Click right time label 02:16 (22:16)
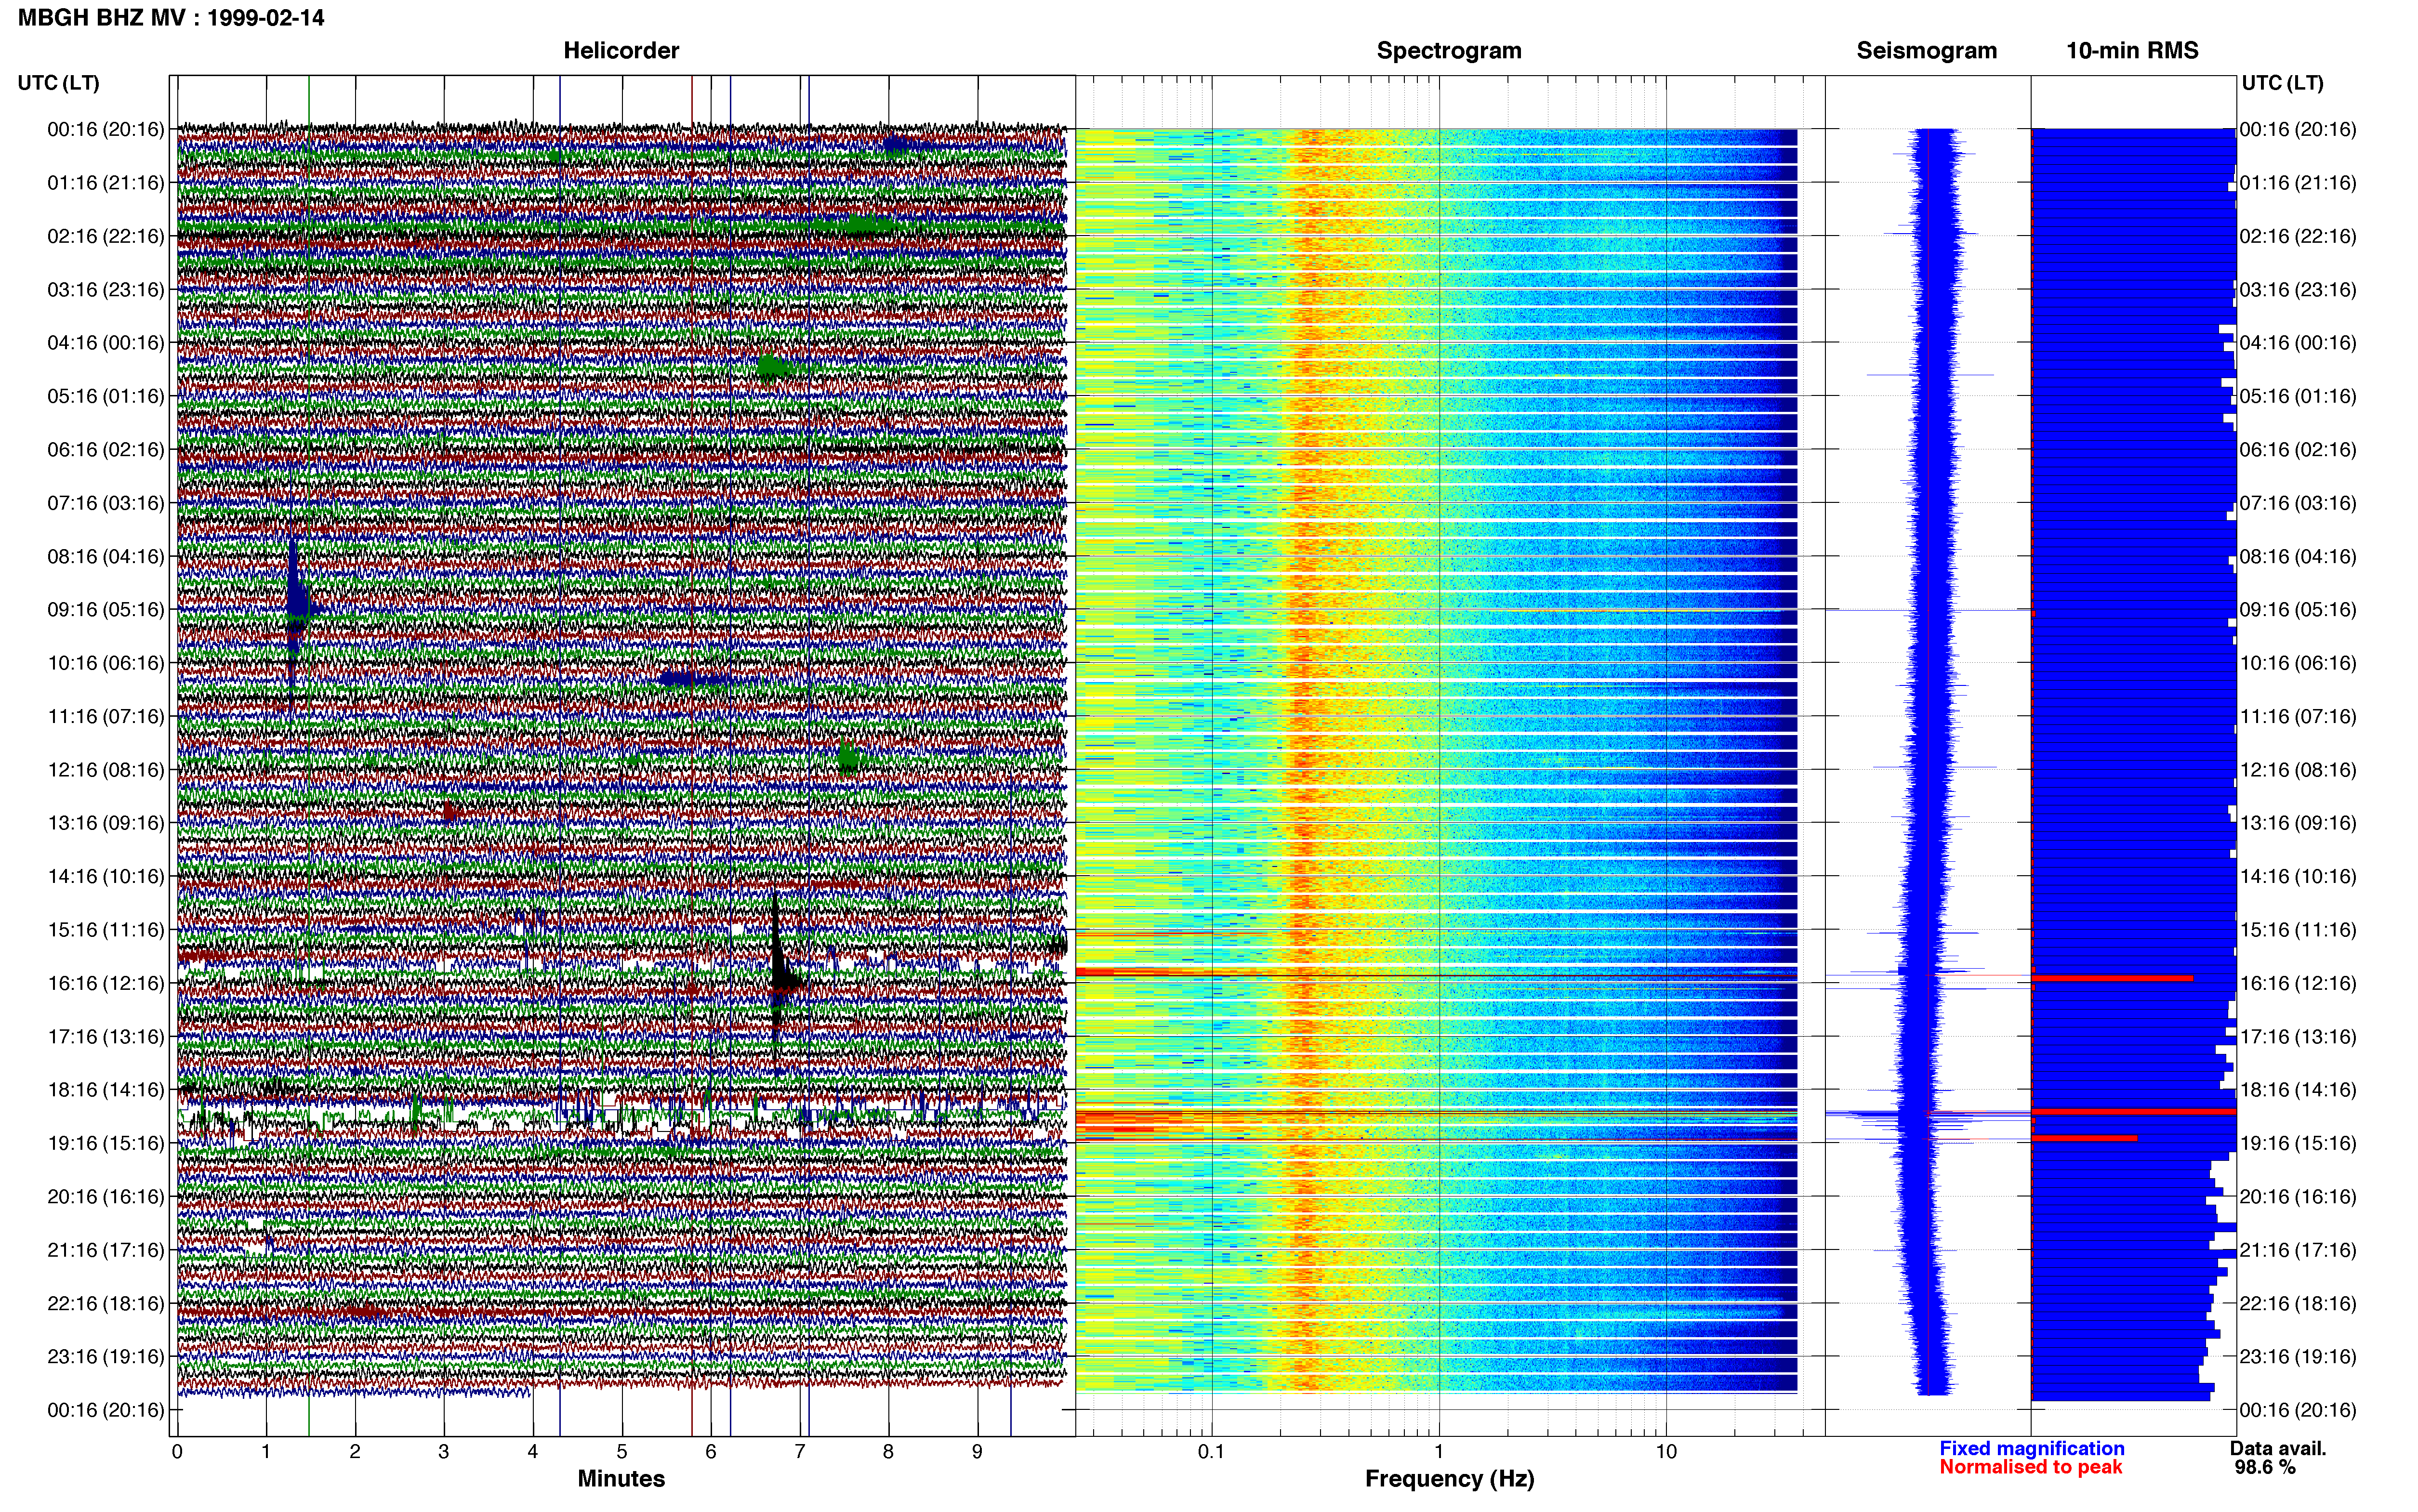The height and width of the screenshot is (1512, 2418). (2298, 236)
